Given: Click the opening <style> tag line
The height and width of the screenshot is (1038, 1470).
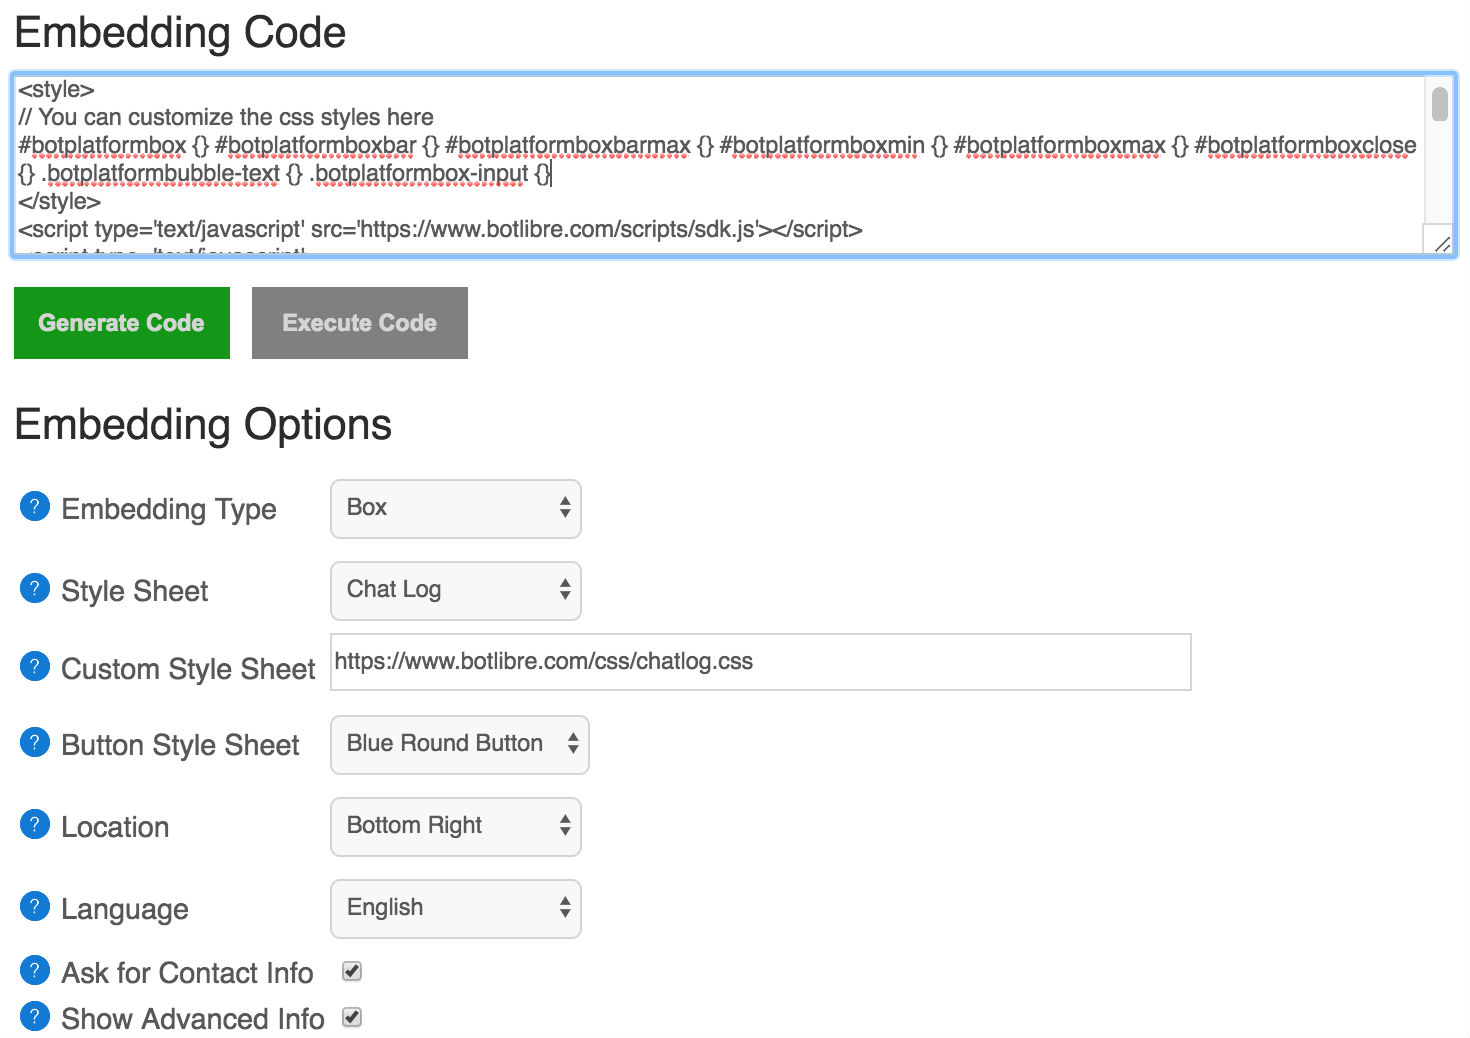Looking at the screenshot, I should coord(56,89).
